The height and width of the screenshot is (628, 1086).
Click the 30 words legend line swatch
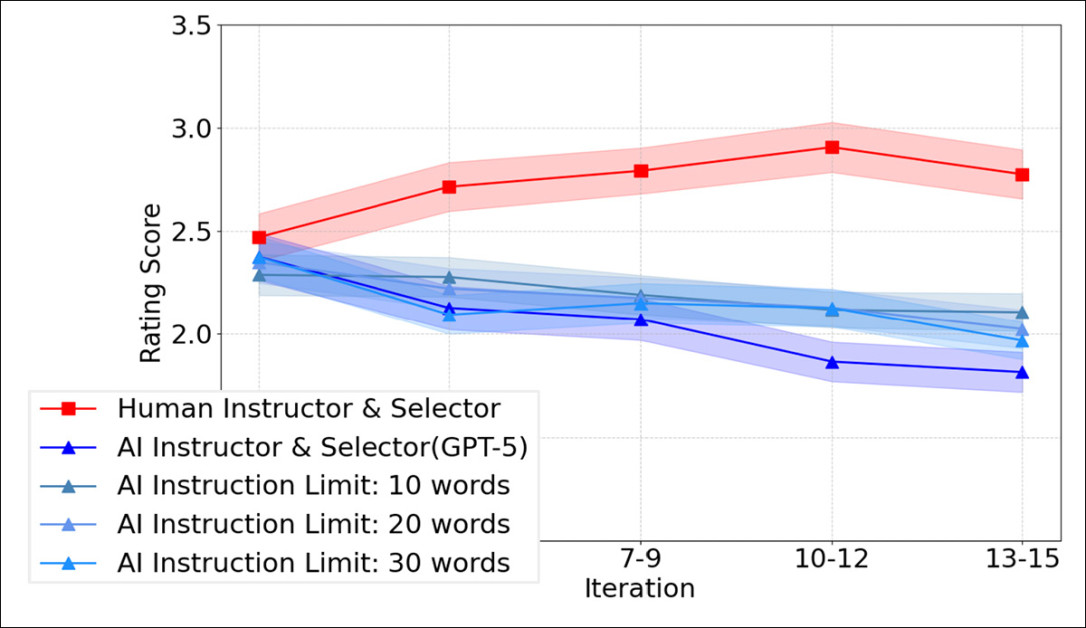pos(69,563)
